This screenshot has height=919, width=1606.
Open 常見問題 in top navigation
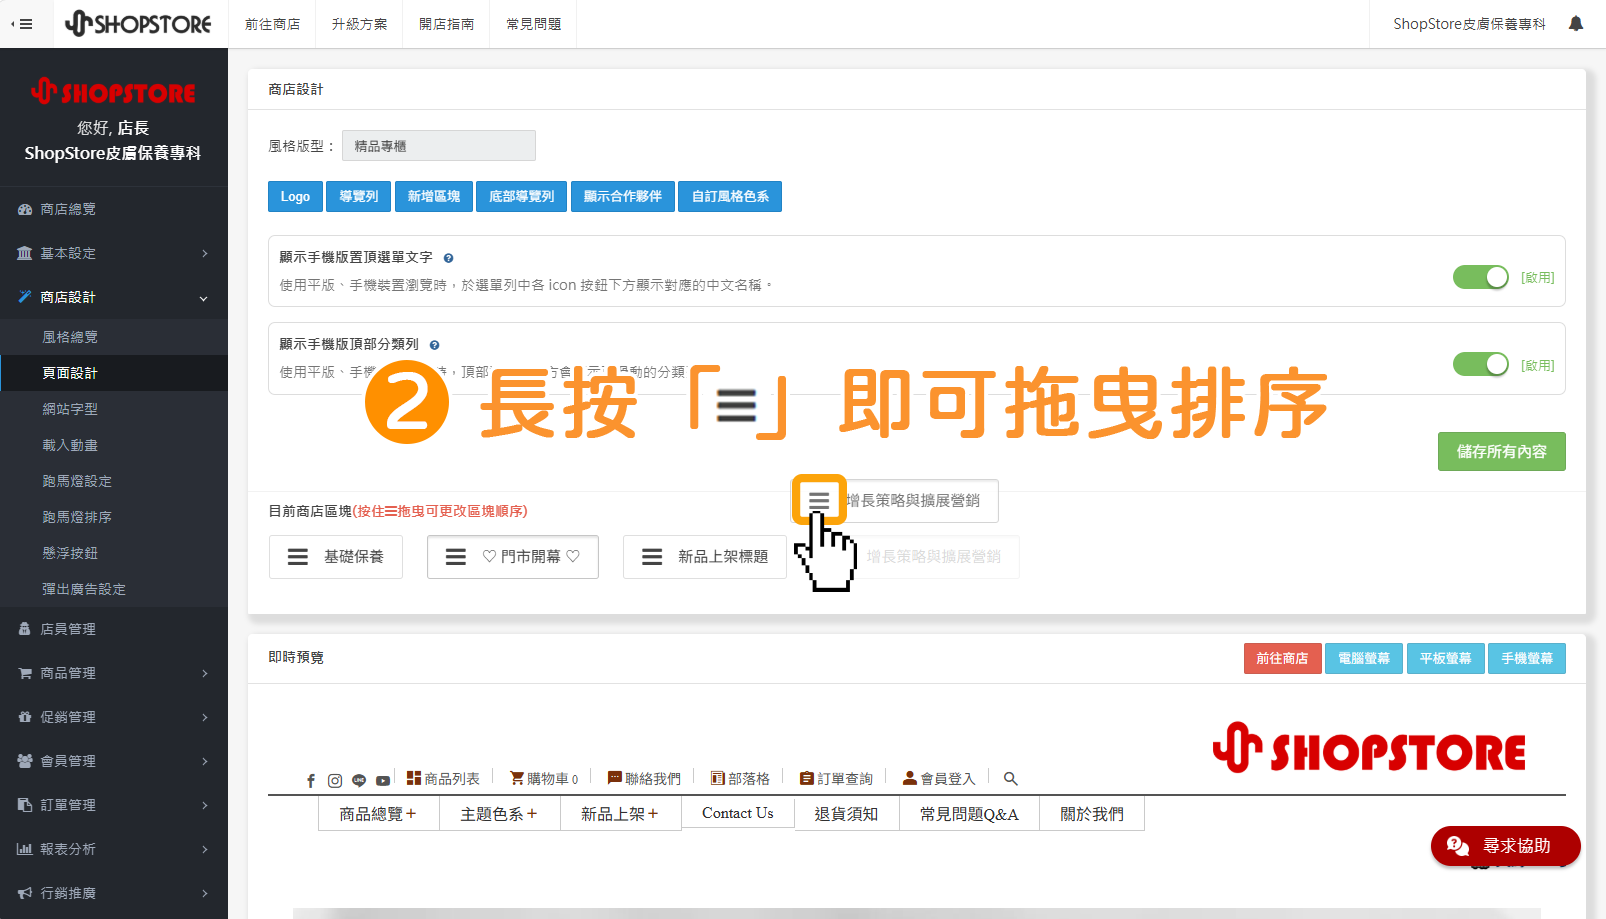[534, 24]
